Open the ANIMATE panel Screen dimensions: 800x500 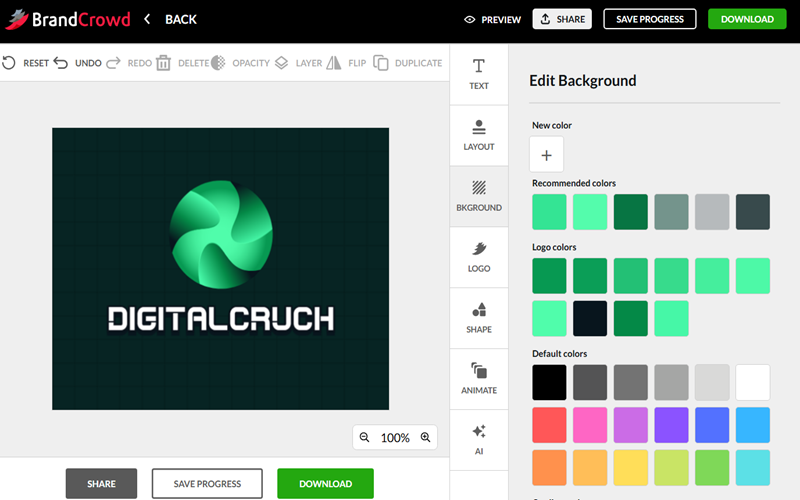tap(479, 379)
